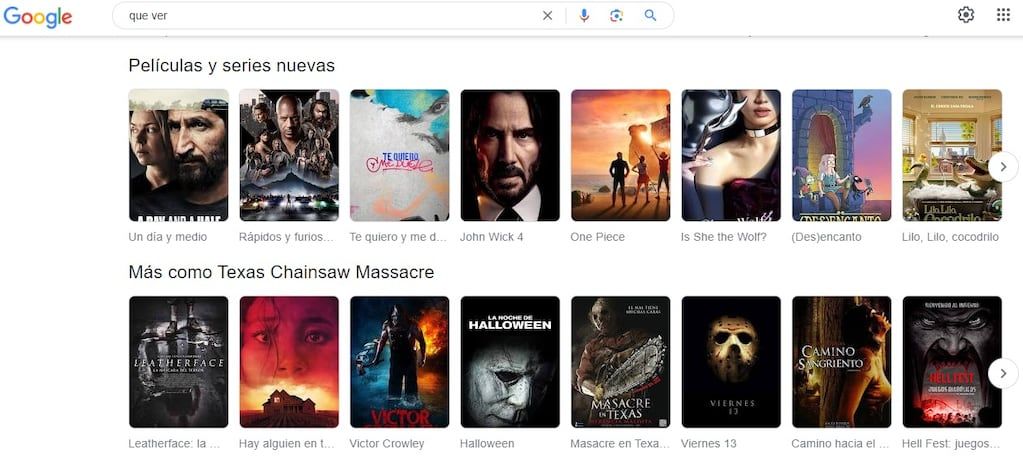This screenshot has height=467, width=1023.
Task: Open the Halloween movie poster
Action: [x=510, y=362]
